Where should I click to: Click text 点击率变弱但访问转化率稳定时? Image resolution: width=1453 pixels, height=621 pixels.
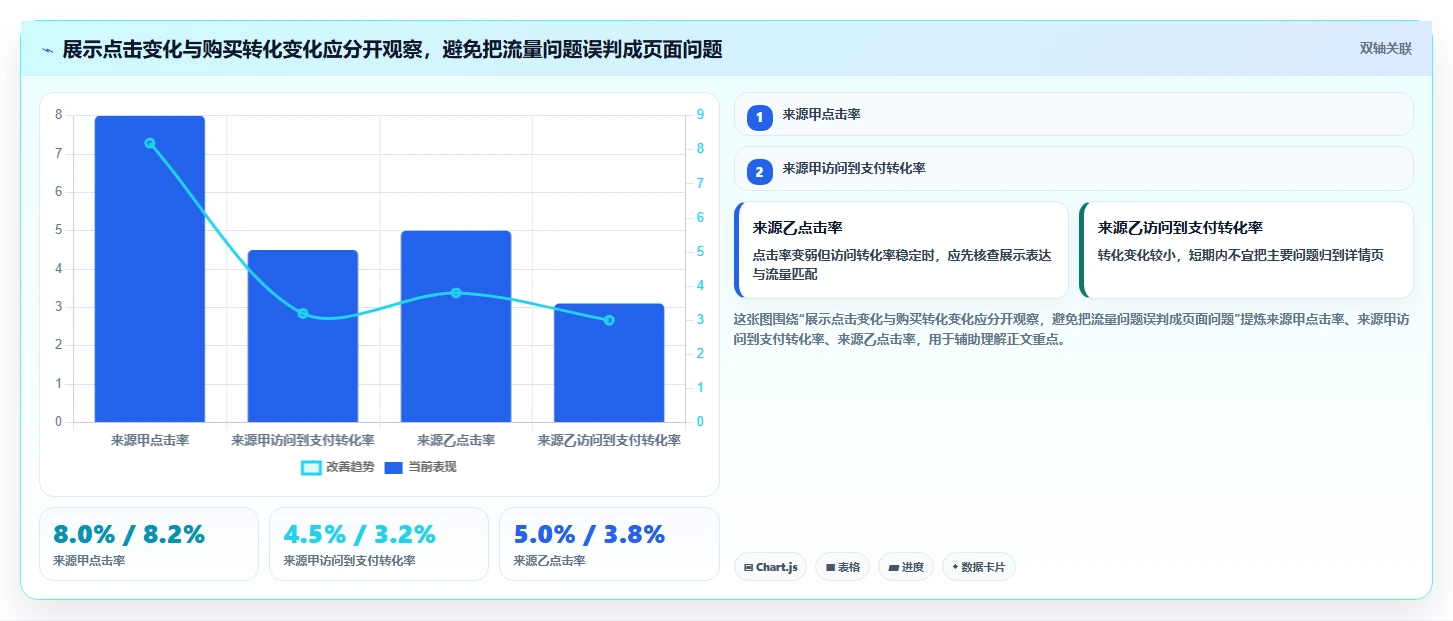pos(844,255)
